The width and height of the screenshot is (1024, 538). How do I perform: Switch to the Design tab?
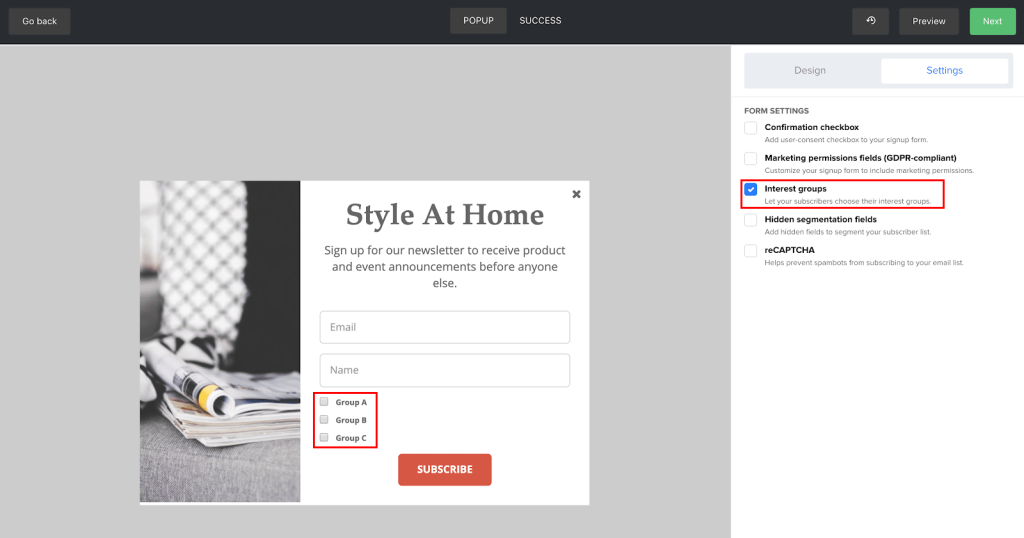click(810, 71)
